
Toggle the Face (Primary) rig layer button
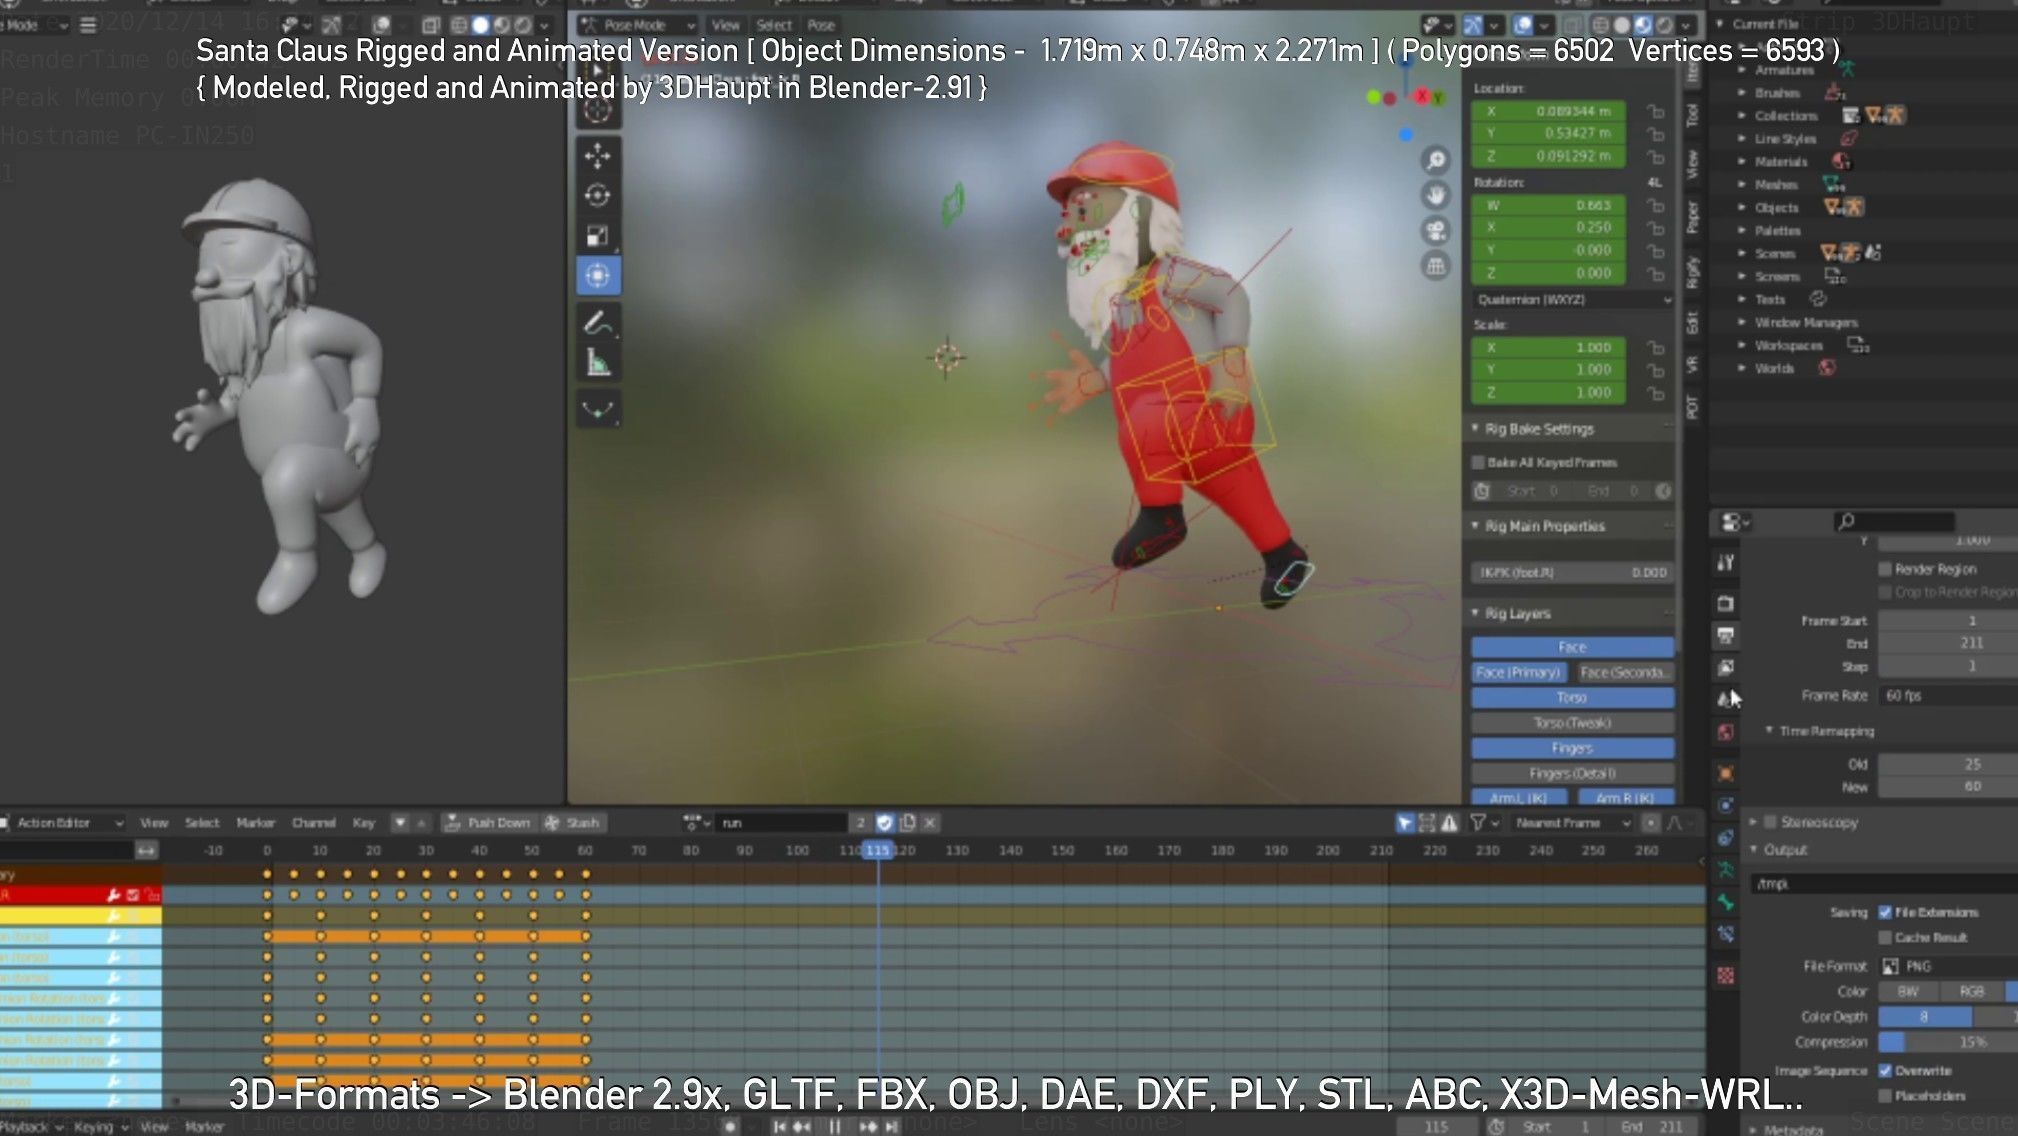(1518, 672)
